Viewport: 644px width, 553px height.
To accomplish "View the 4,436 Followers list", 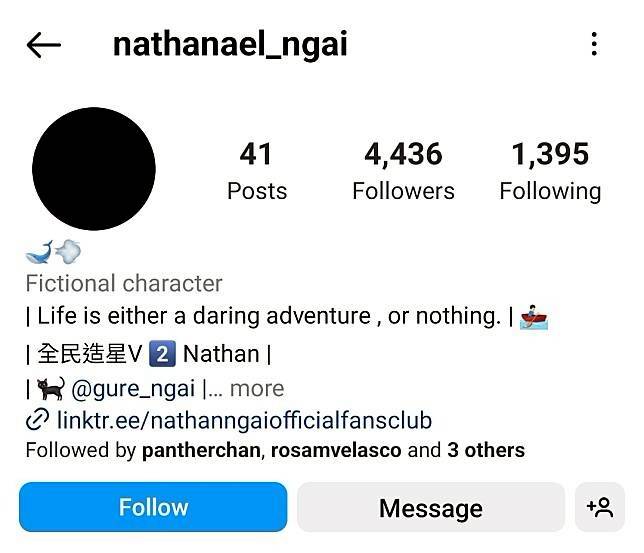I will pos(403,171).
